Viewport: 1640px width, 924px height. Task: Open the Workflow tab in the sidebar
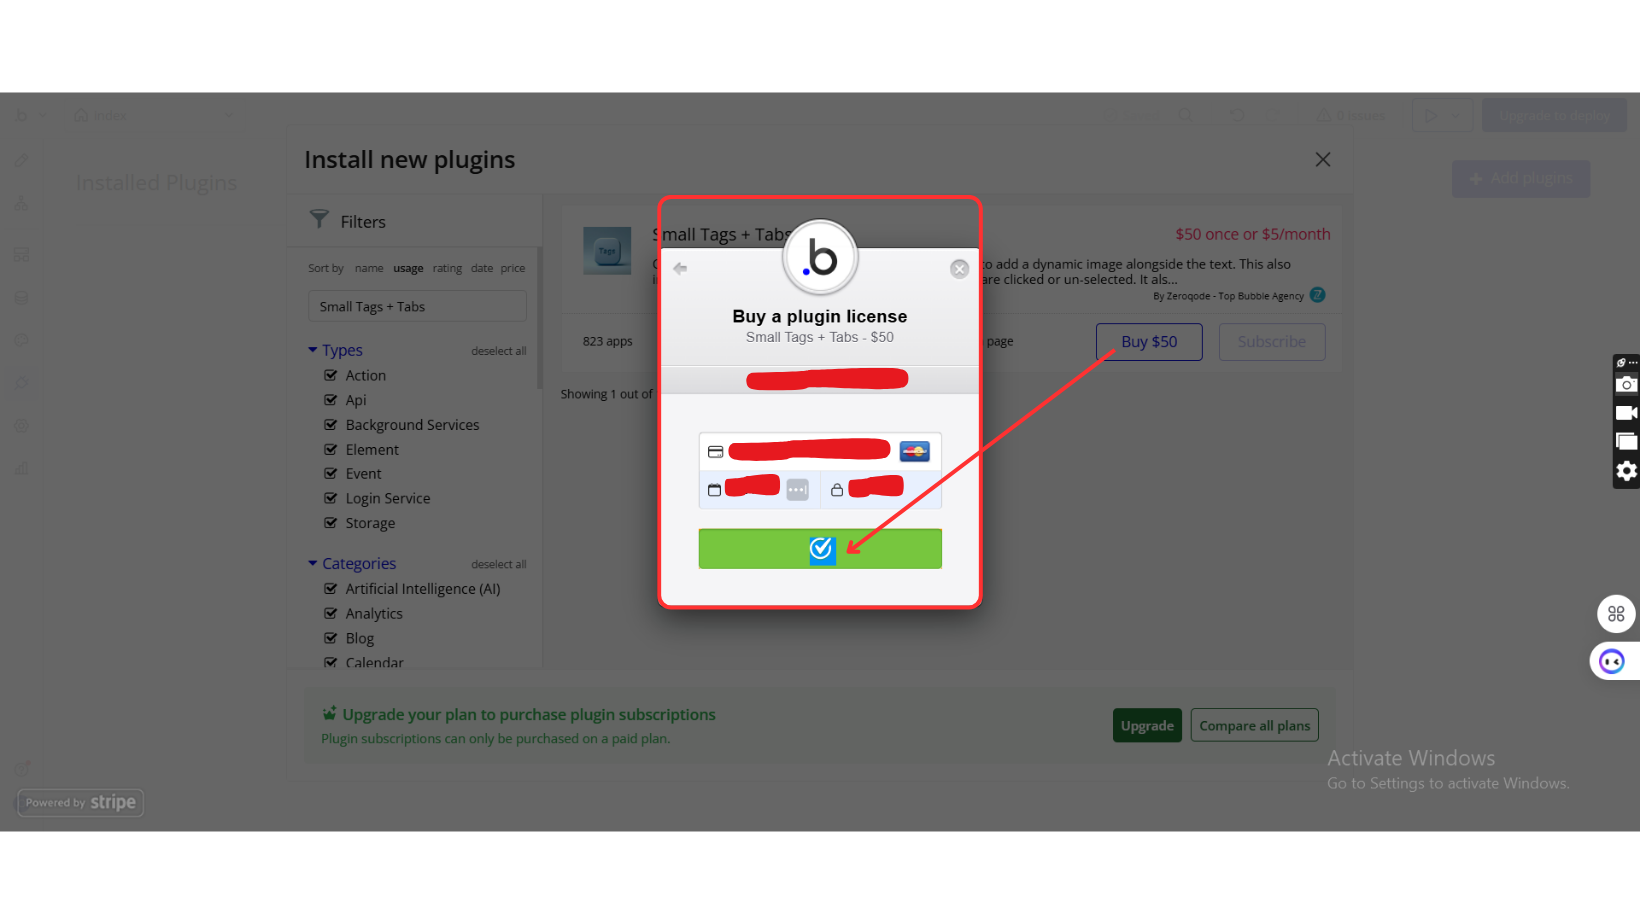[x=21, y=204]
